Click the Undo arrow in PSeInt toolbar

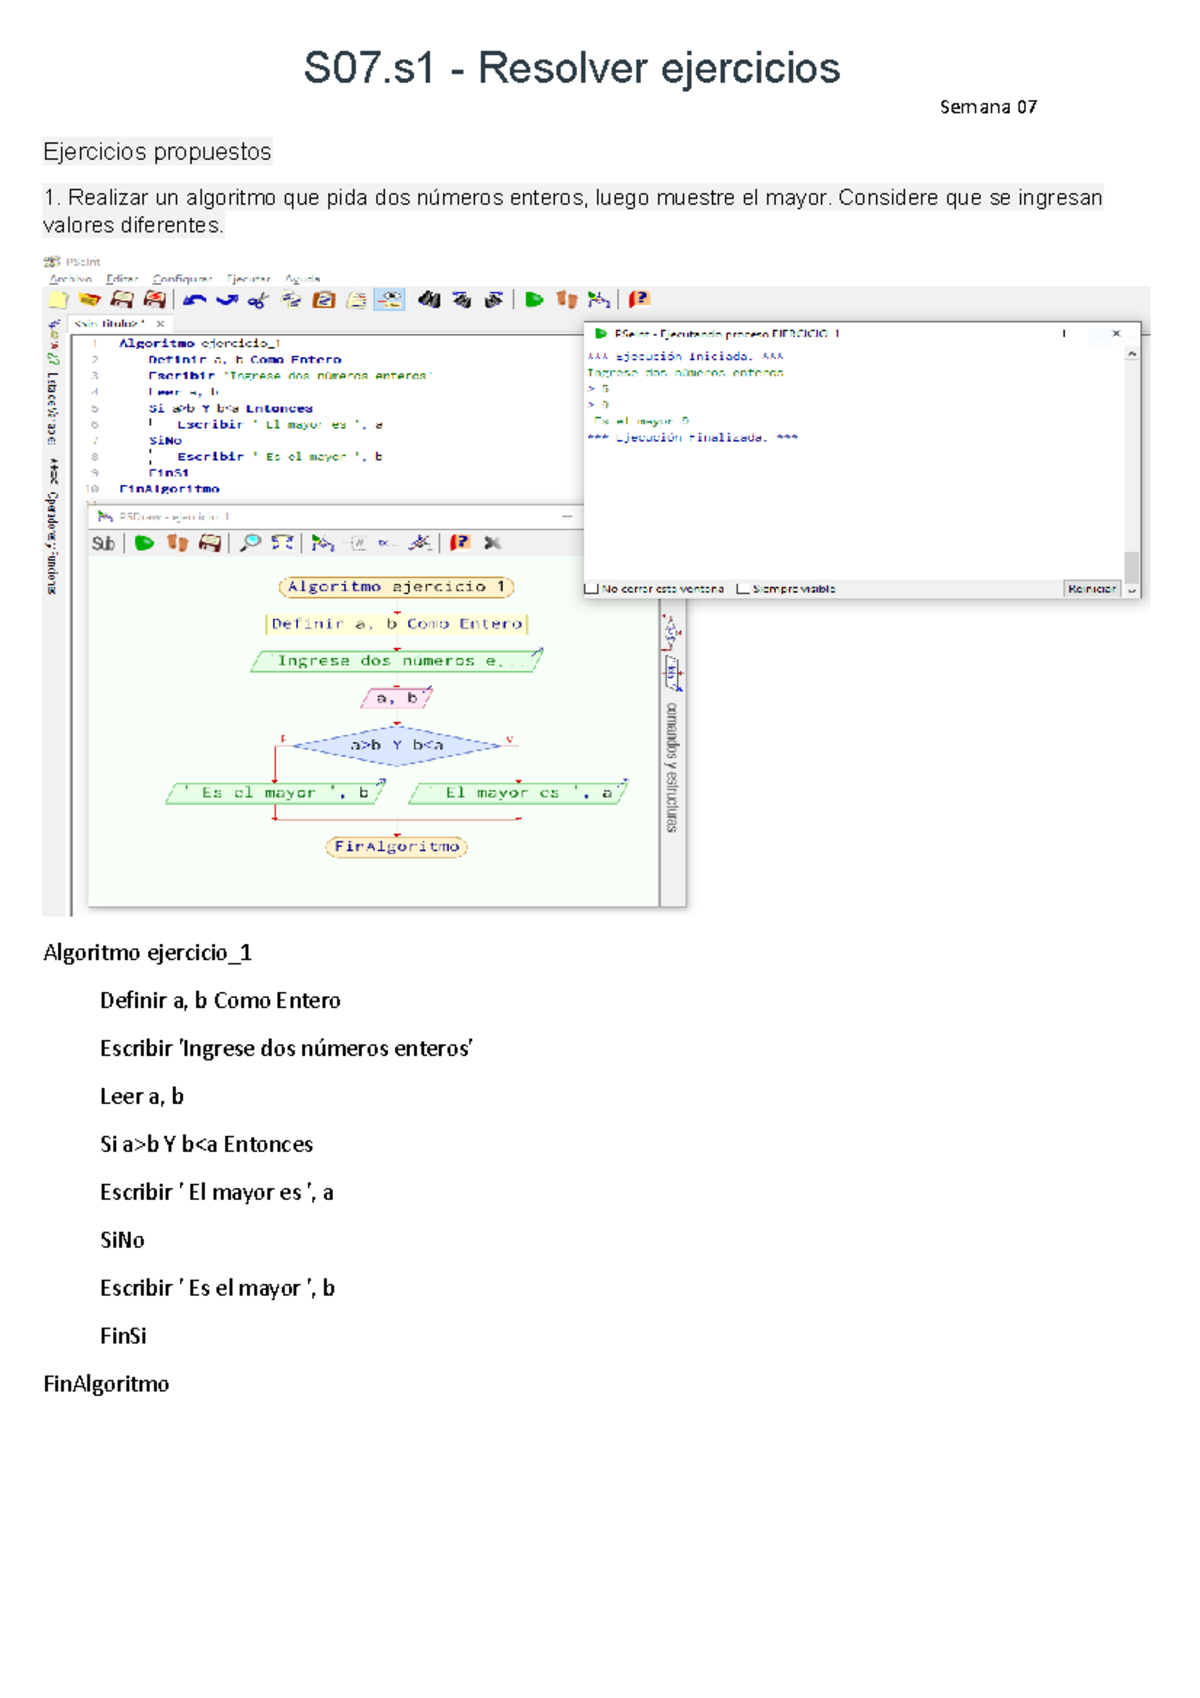[x=194, y=299]
